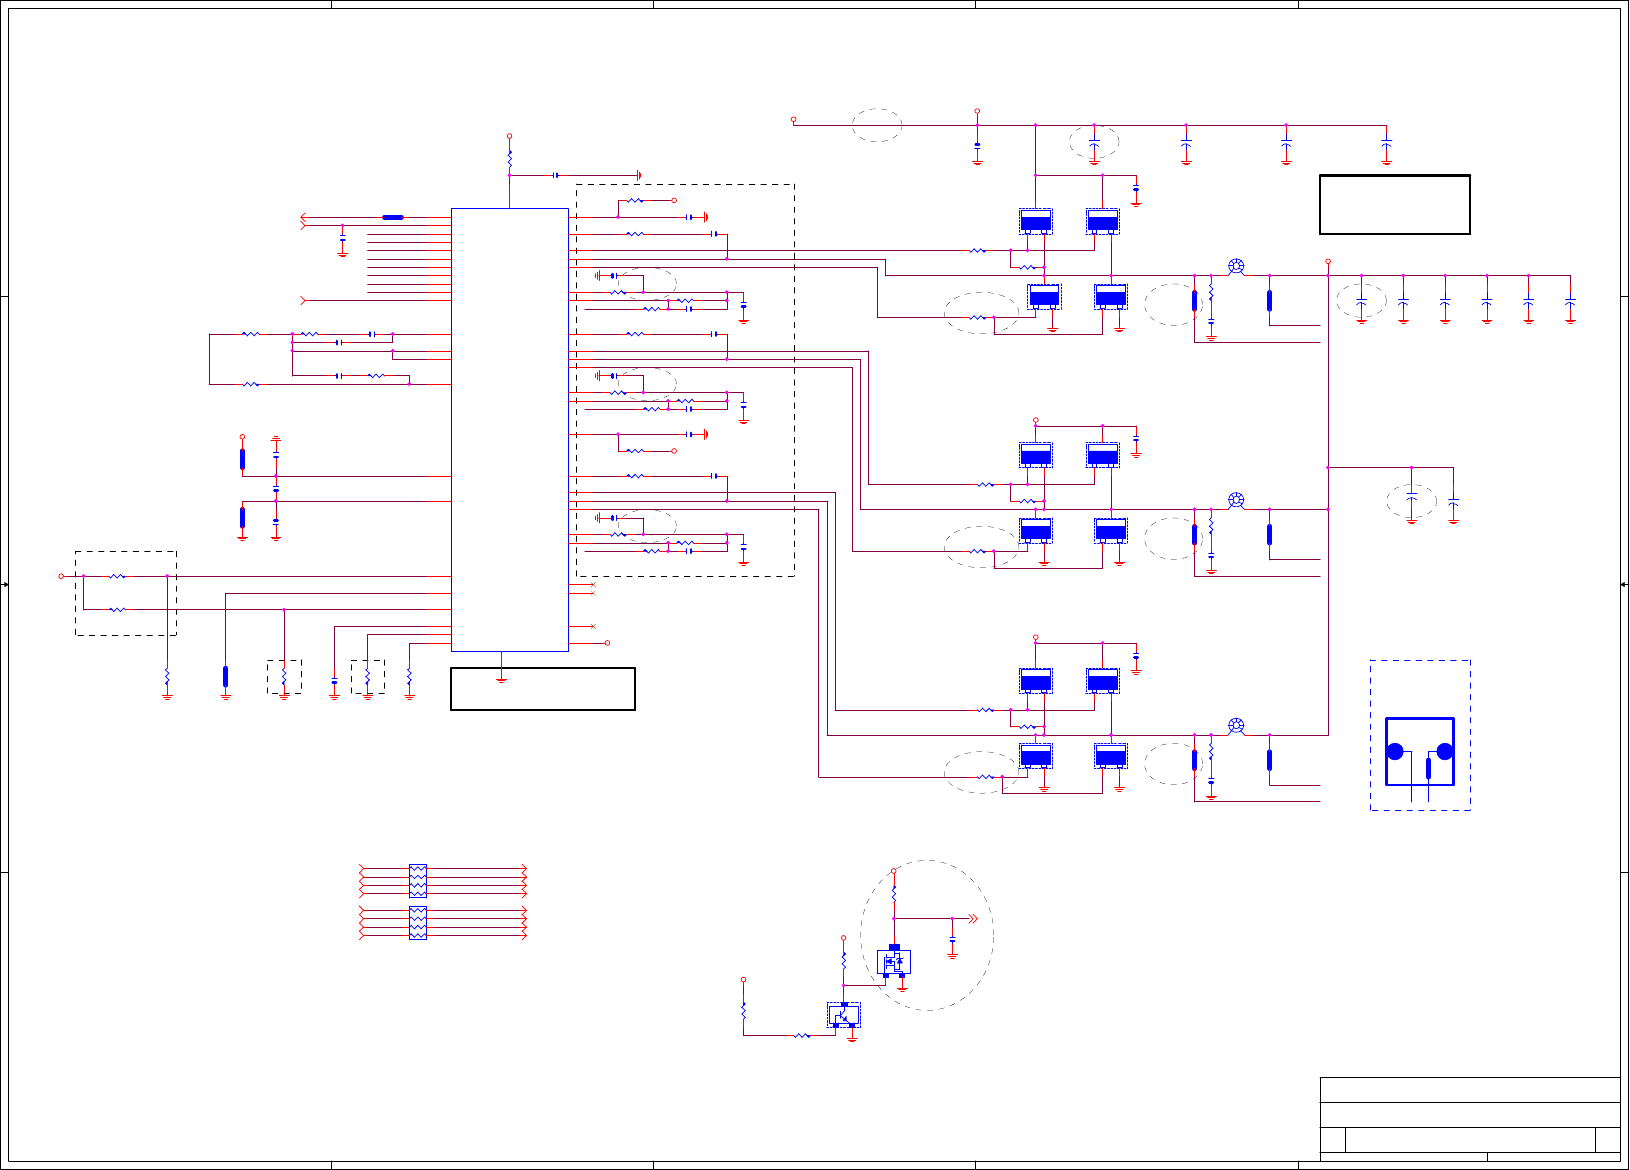Viewport: 1630px width, 1170px height.
Task: Select the large central IC rectangle
Action: 510,430
